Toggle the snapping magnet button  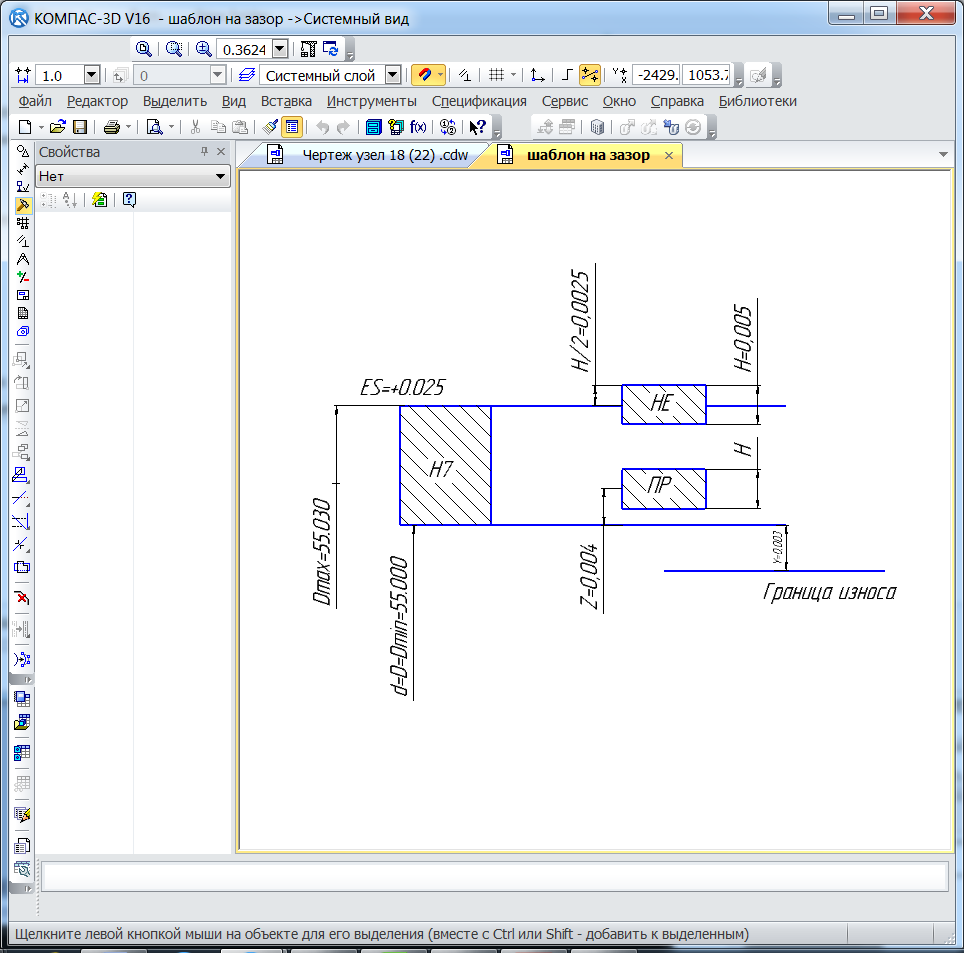tap(423, 75)
